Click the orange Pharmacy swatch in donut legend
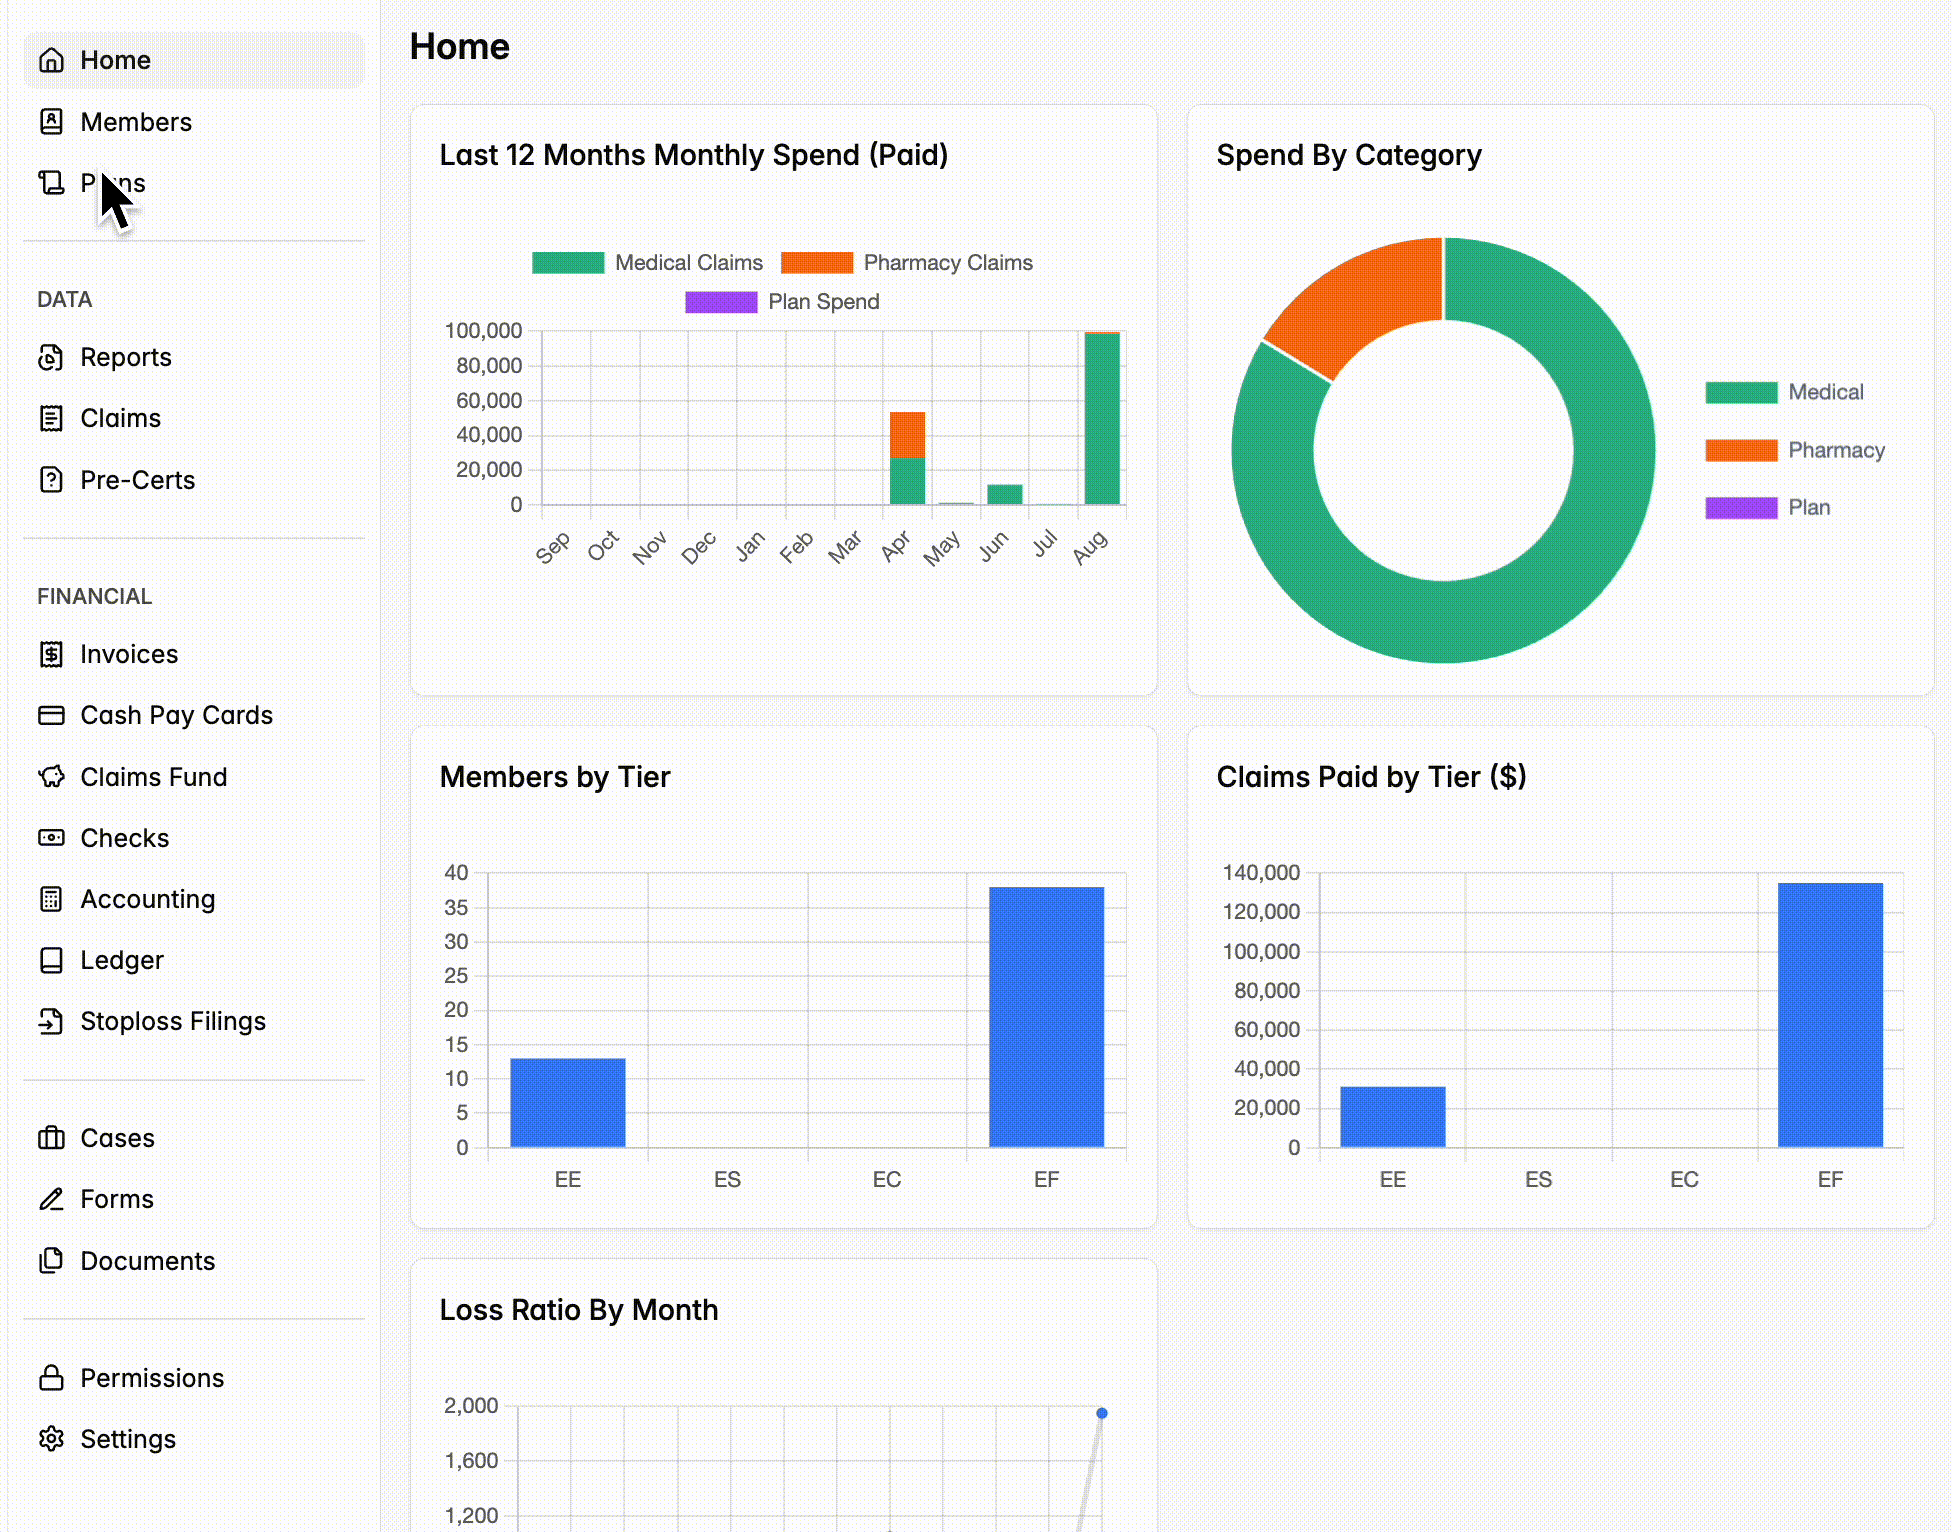The width and height of the screenshot is (1952, 1532). pos(1741,451)
